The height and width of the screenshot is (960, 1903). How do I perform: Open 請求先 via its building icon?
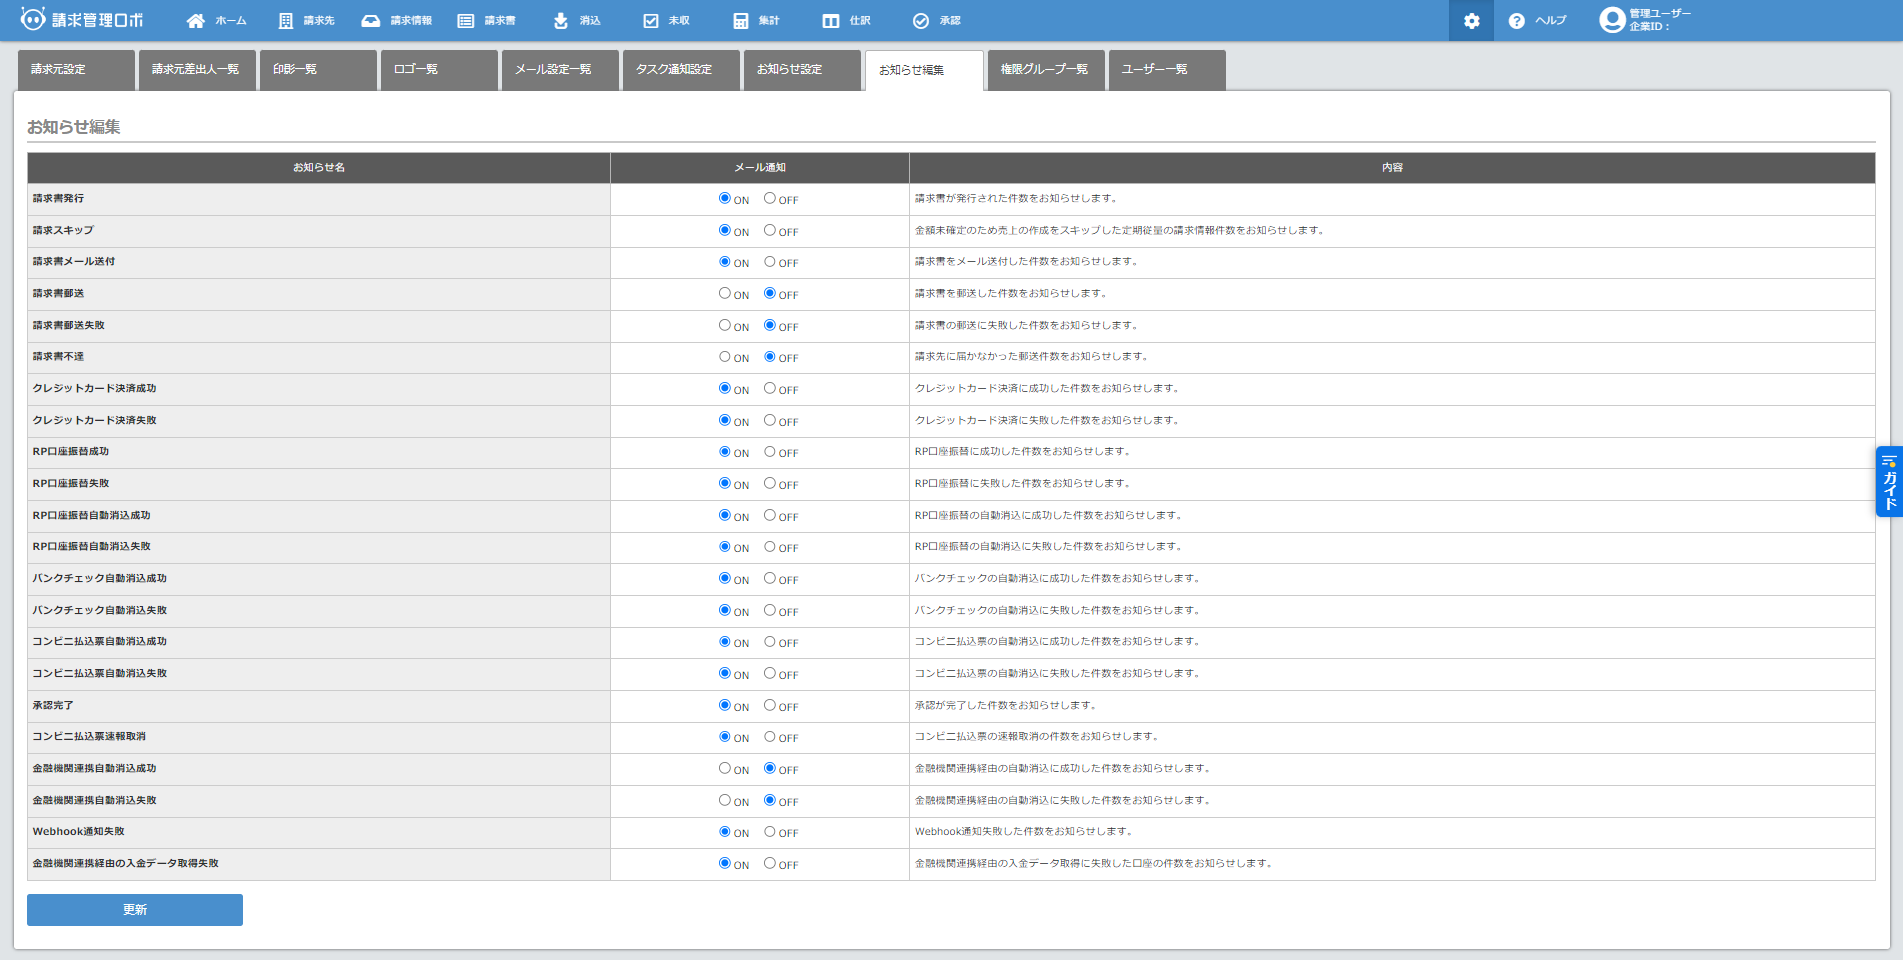click(x=286, y=21)
